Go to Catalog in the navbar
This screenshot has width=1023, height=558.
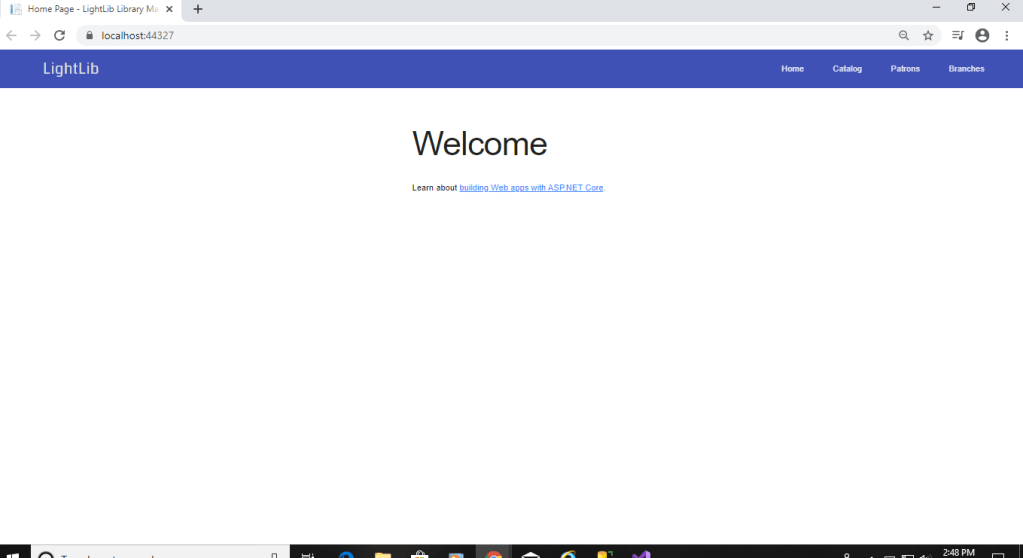tap(847, 69)
